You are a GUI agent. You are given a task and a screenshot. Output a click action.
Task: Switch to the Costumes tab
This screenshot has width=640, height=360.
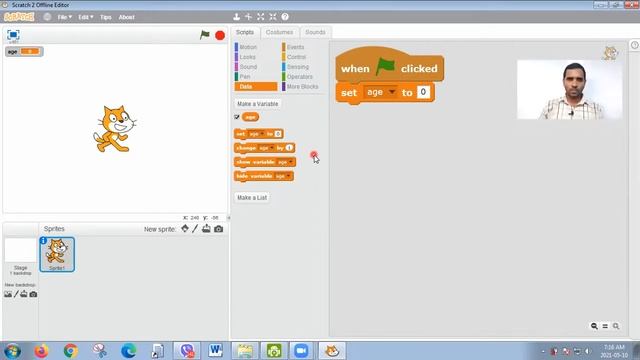(x=279, y=32)
